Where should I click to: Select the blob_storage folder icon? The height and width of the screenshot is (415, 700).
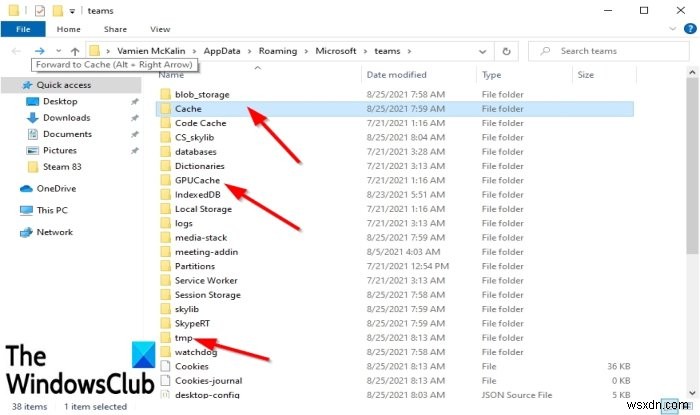point(166,94)
